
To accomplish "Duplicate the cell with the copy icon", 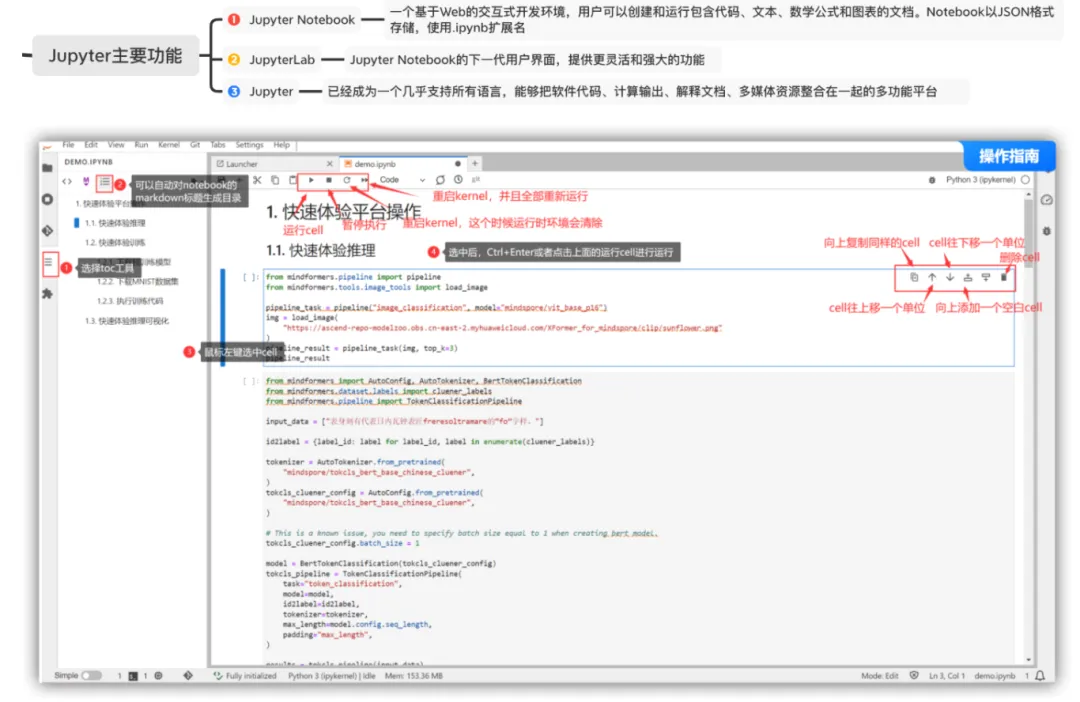I will pos(914,277).
